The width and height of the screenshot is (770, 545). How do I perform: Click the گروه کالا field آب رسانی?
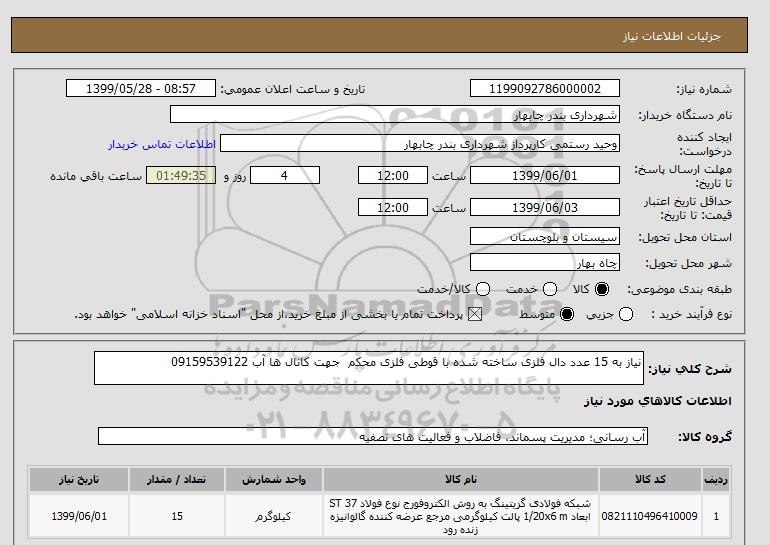tap(373, 436)
